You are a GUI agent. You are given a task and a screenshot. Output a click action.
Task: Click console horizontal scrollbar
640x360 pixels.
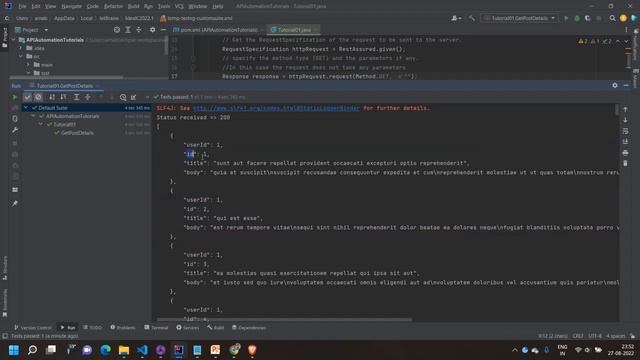pos(284,320)
